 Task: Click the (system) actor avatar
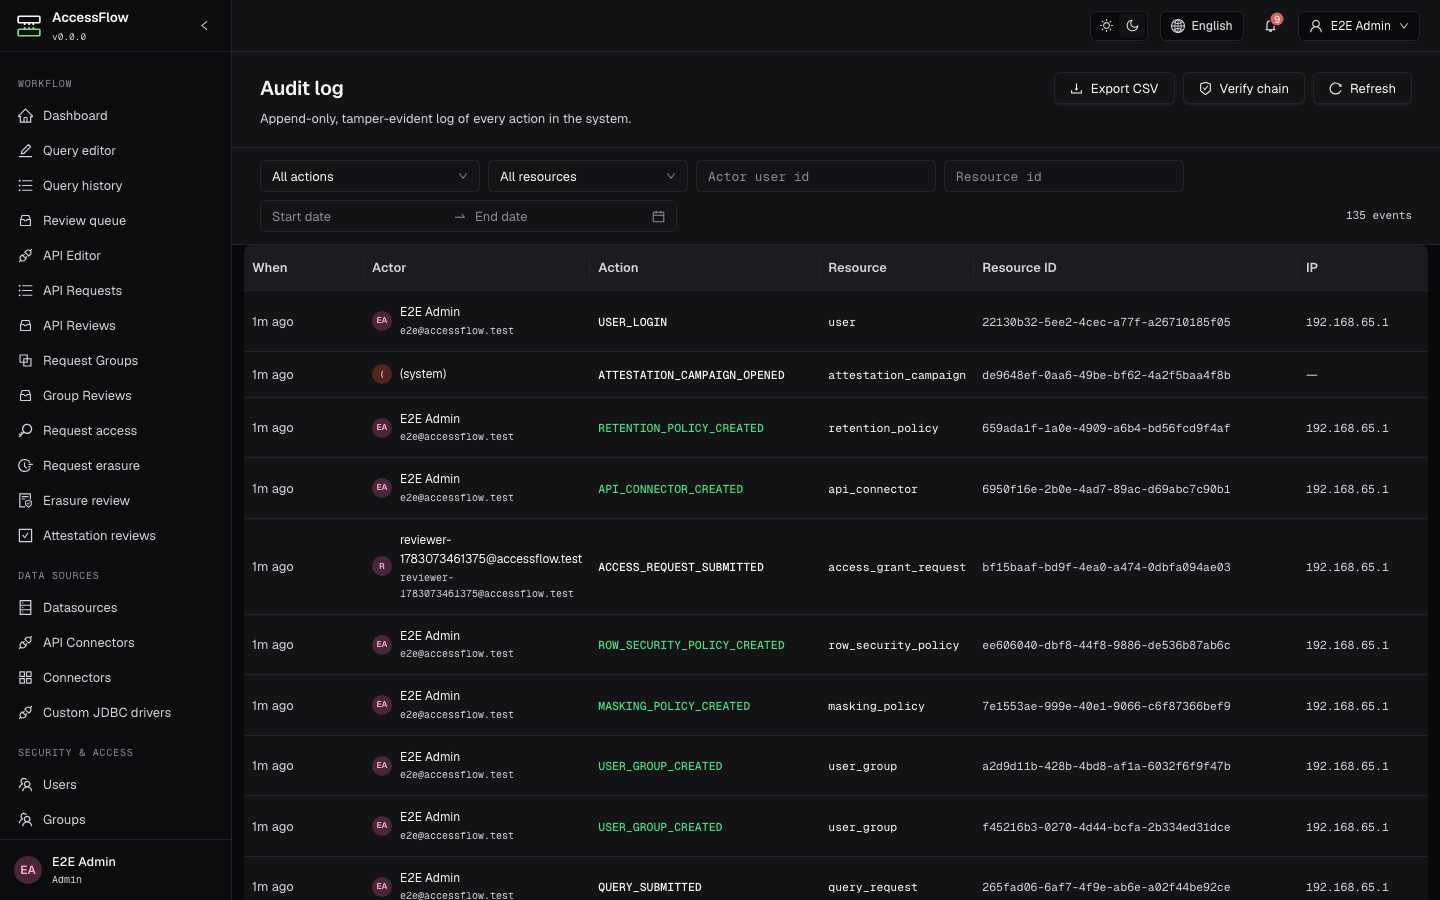382,374
